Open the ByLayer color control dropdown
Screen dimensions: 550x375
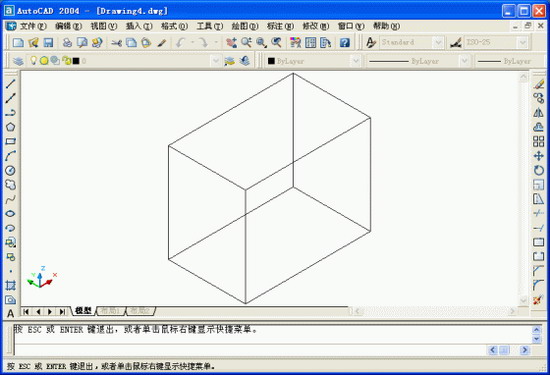(x=313, y=61)
